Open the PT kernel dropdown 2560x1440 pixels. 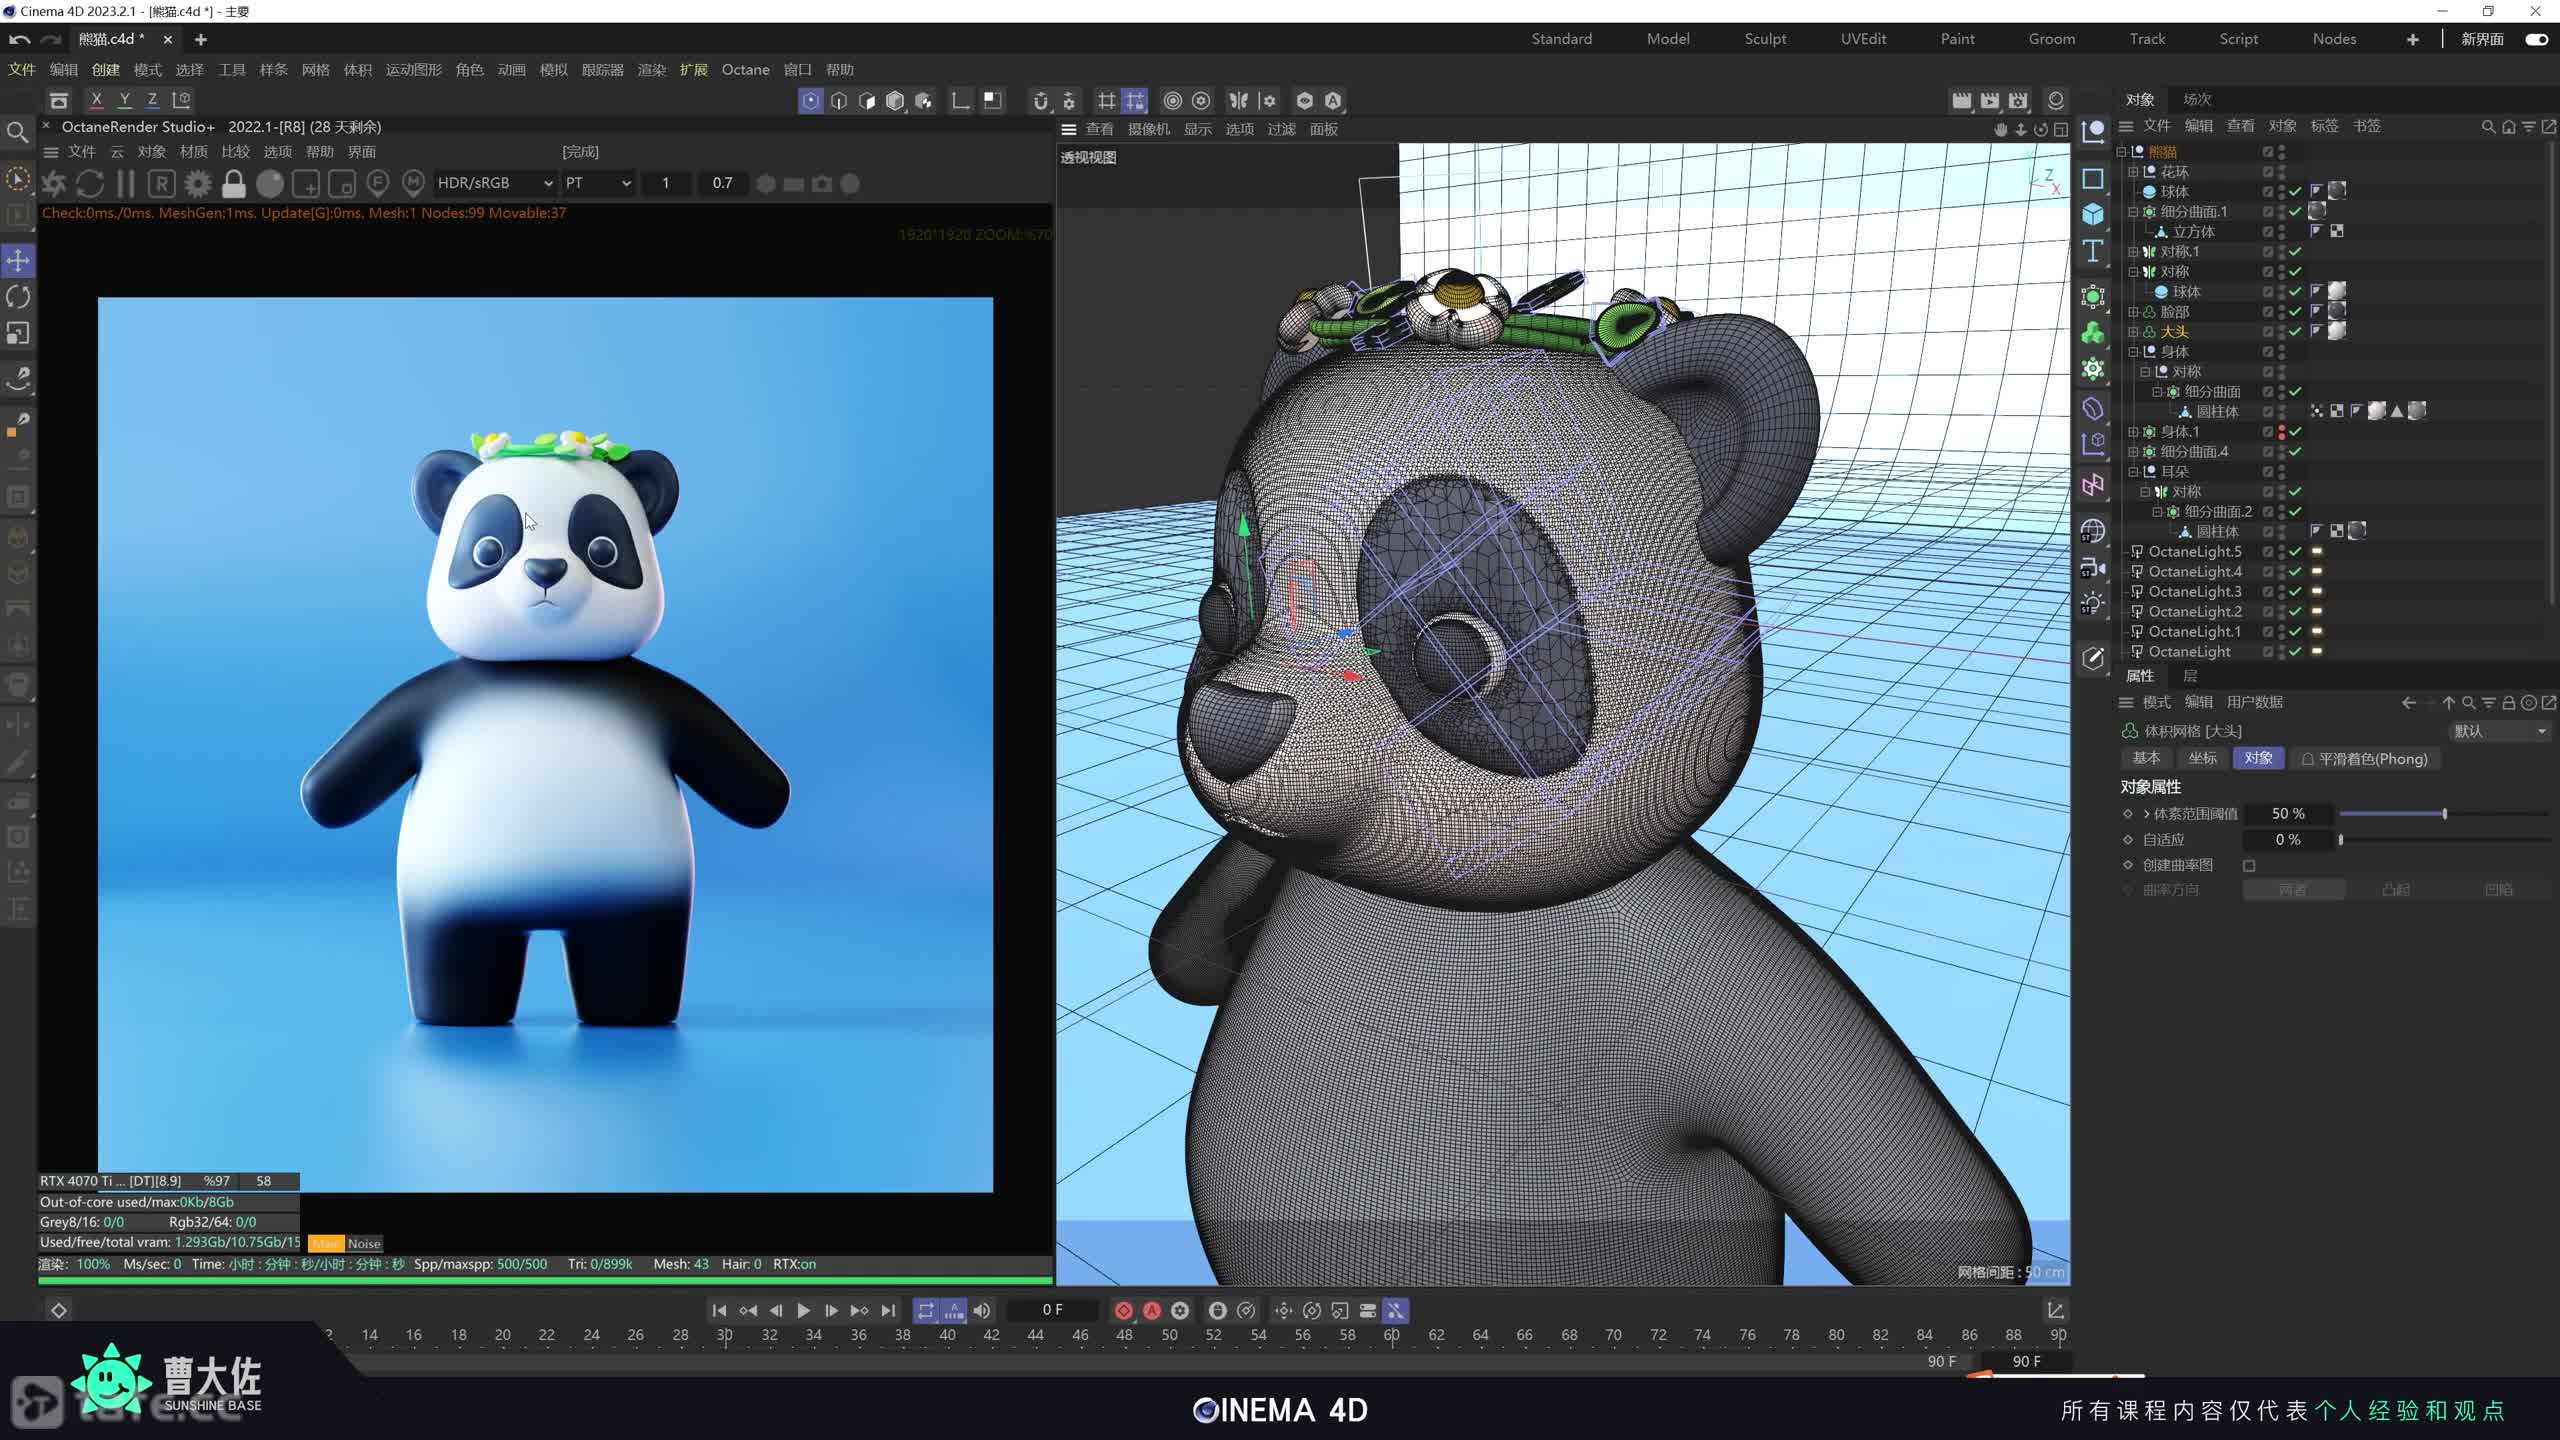(598, 183)
